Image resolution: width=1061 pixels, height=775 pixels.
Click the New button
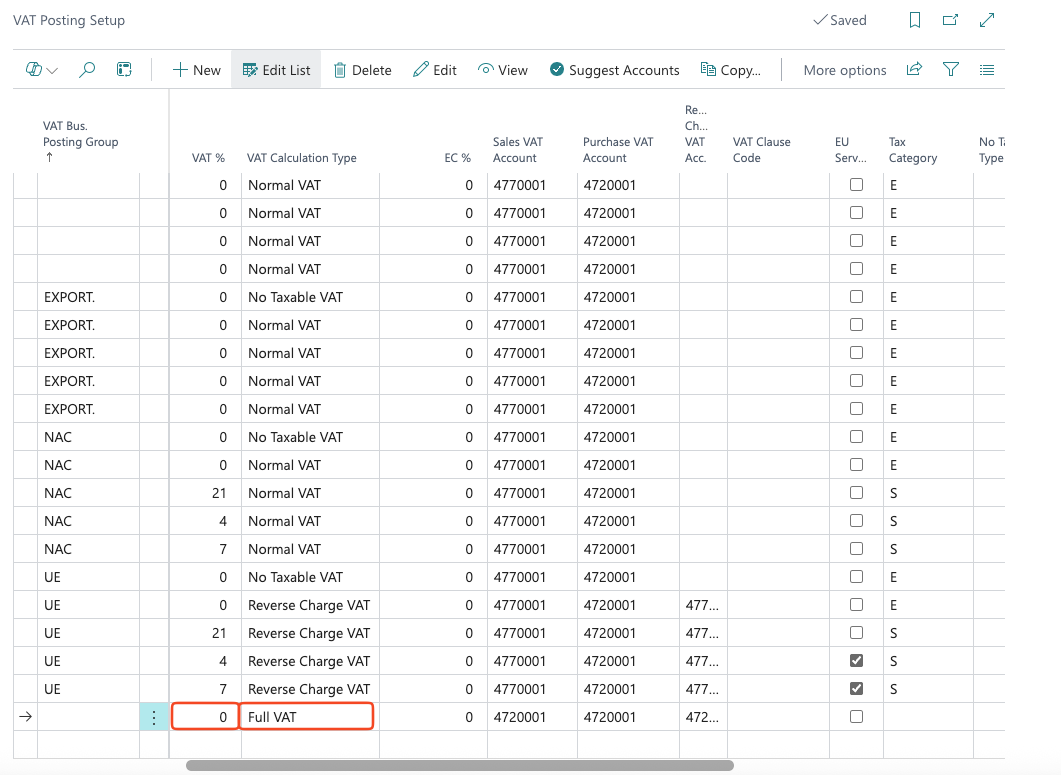point(196,70)
